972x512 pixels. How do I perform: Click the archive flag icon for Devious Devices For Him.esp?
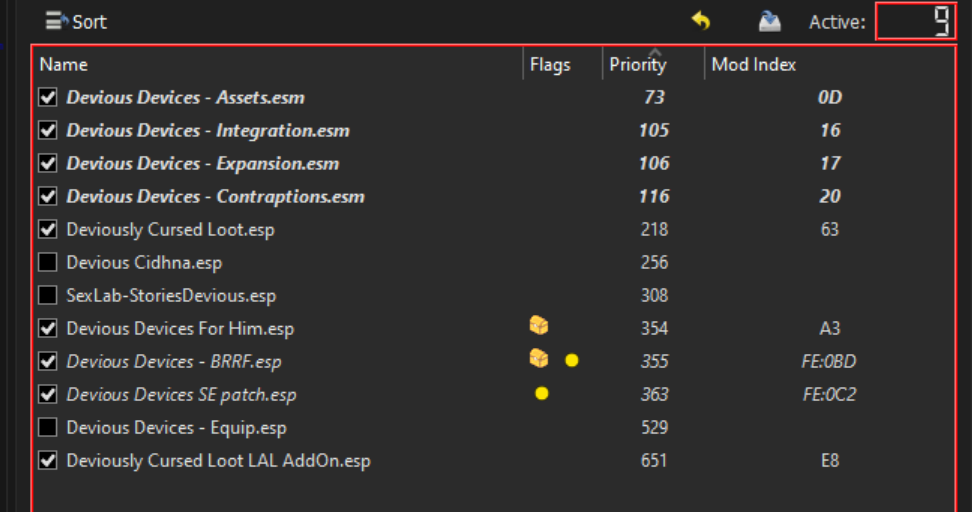coord(539,325)
